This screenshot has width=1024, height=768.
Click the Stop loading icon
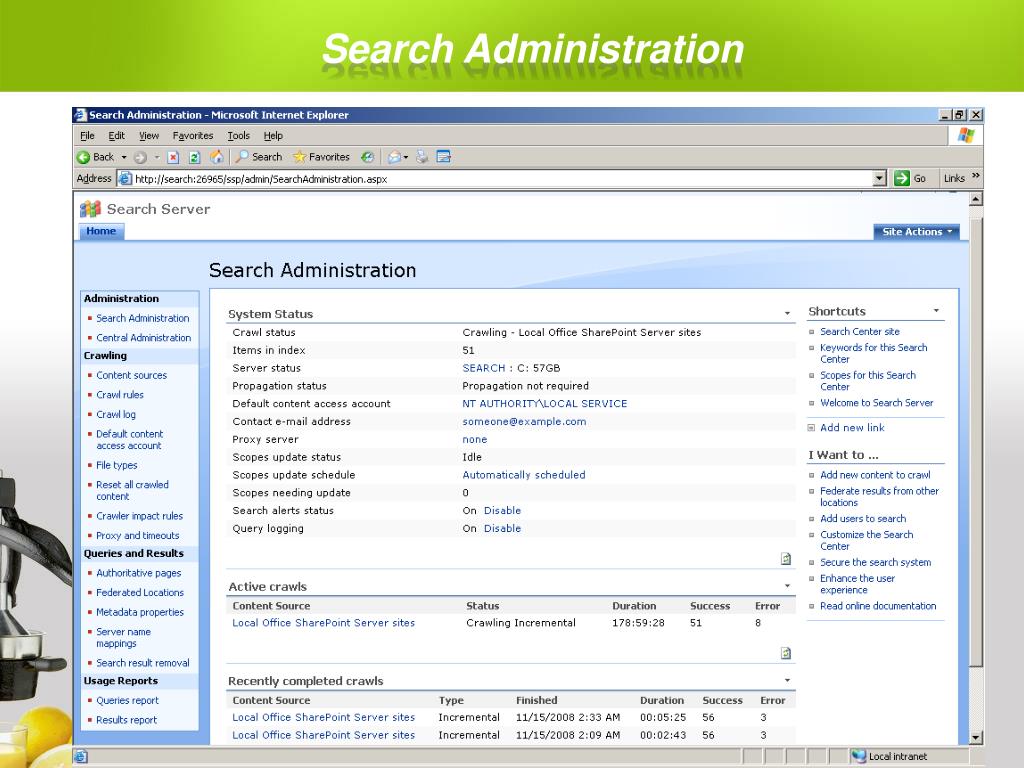click(x=173, y=157)
